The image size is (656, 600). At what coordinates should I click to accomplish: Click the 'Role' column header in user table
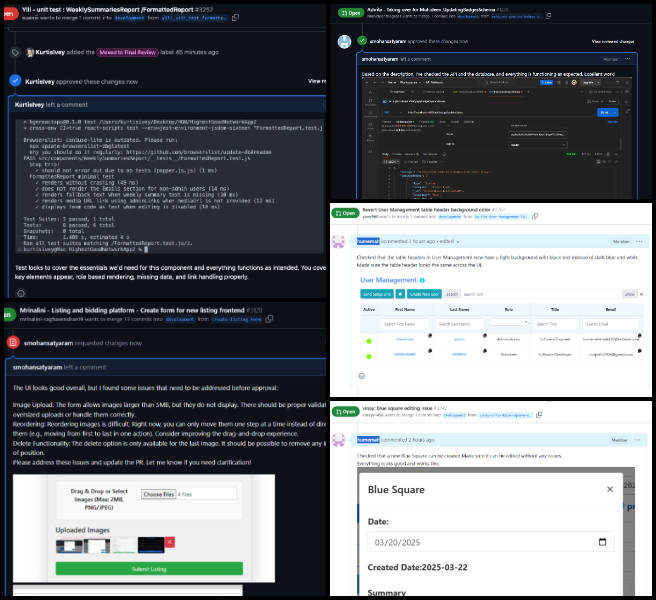pyautogui.click(x=509, y=310)
